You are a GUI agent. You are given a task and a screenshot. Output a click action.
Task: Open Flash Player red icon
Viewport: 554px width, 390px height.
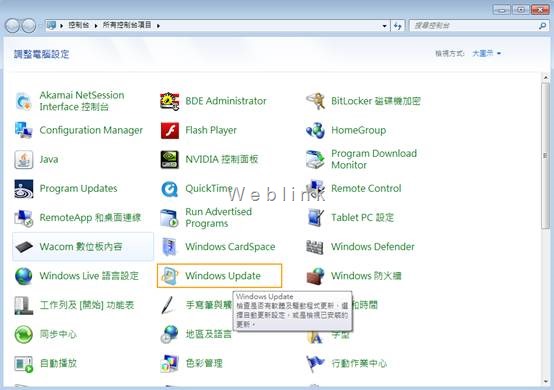pyautogui.click(x=170, y=130)
